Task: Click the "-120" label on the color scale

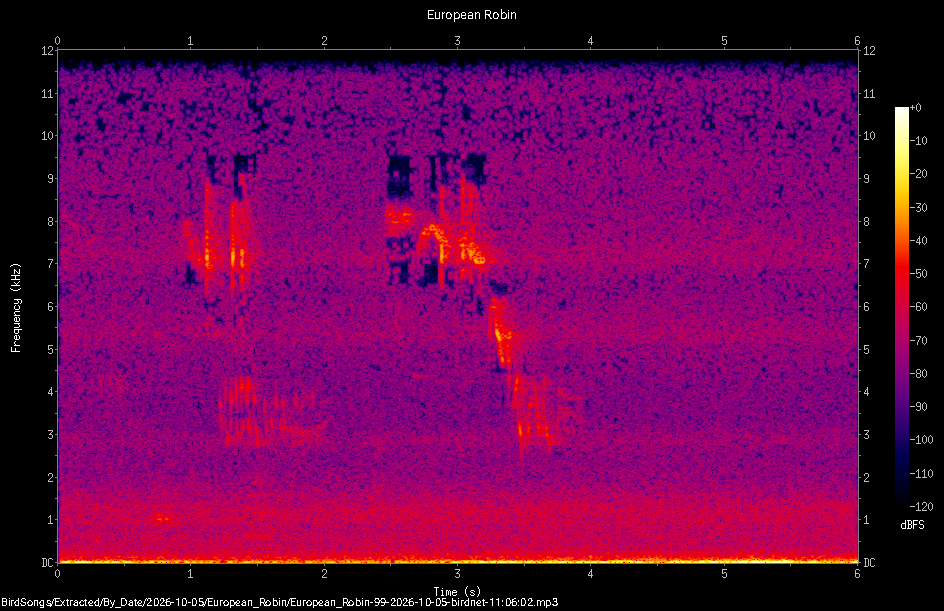Action: pyautogui.click(x=921, y=506)
